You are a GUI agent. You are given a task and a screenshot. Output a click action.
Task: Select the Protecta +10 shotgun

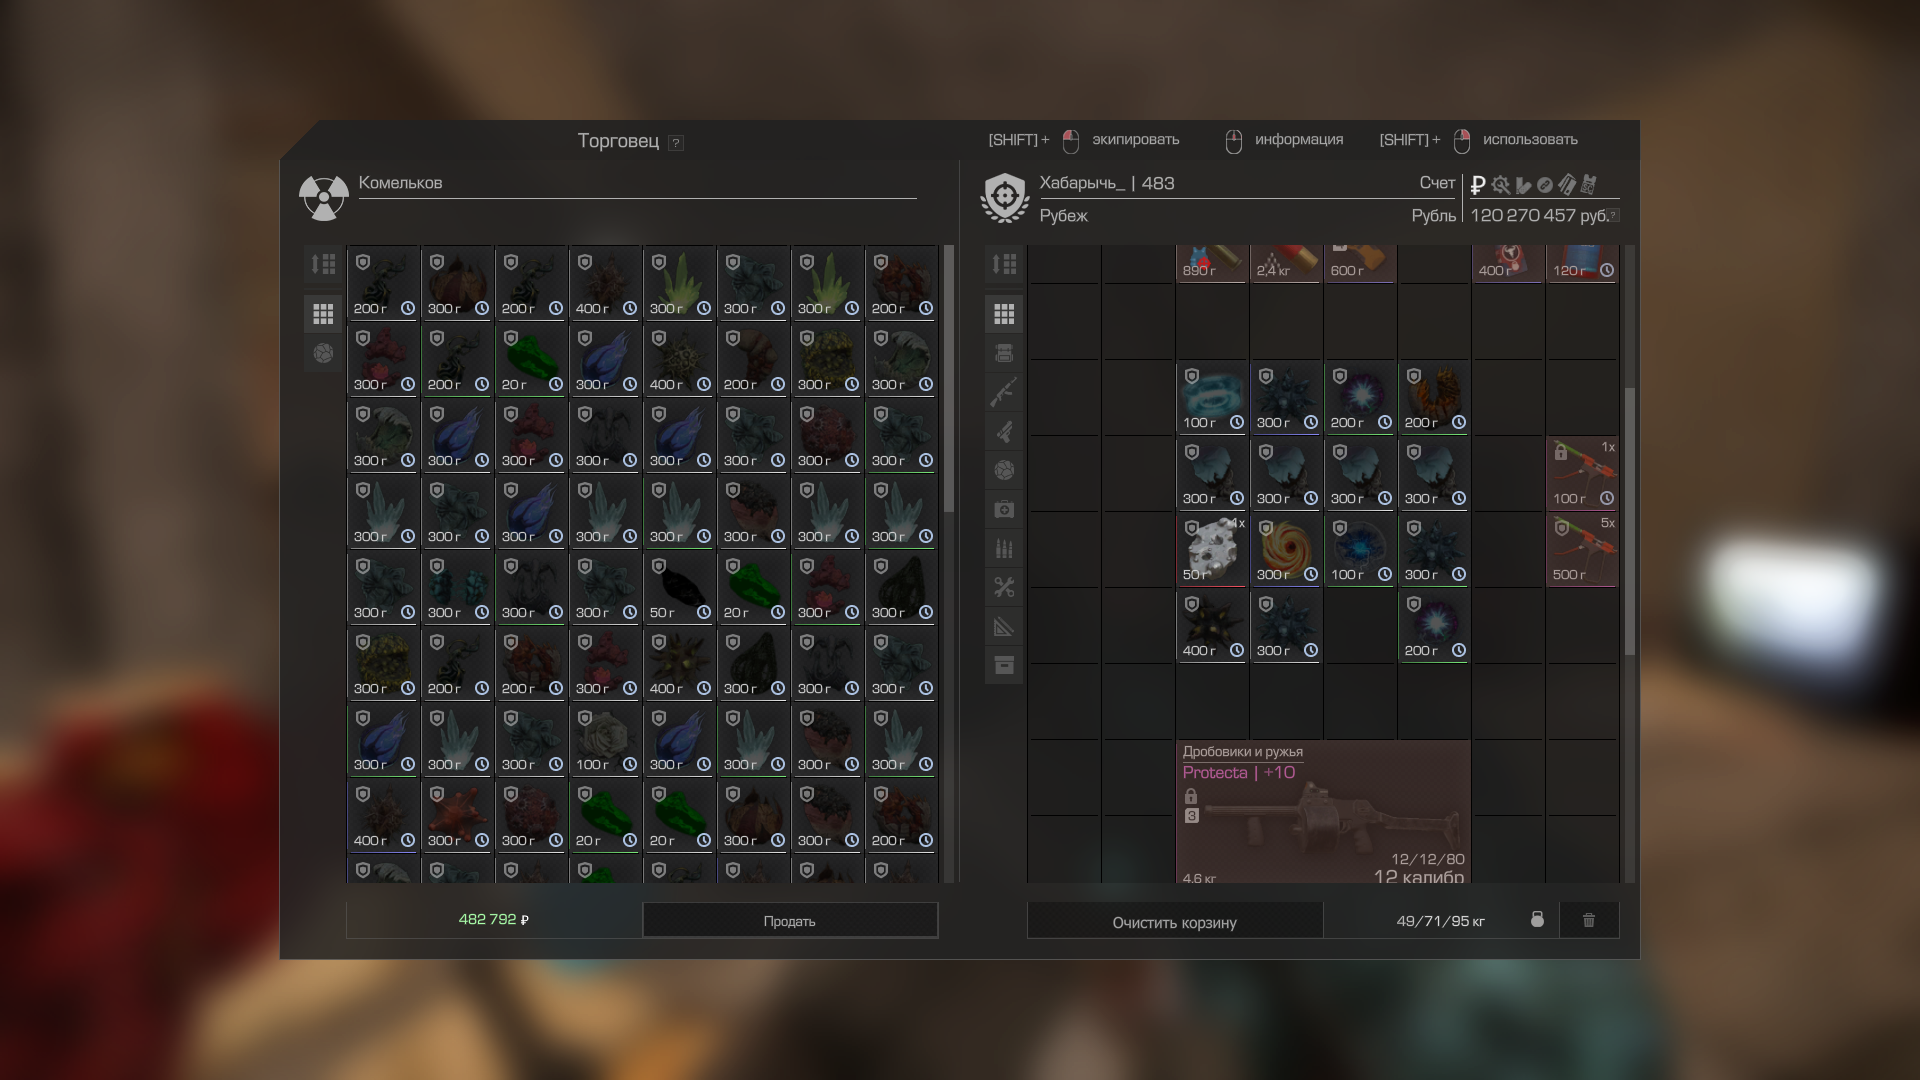click(1323, 812)
